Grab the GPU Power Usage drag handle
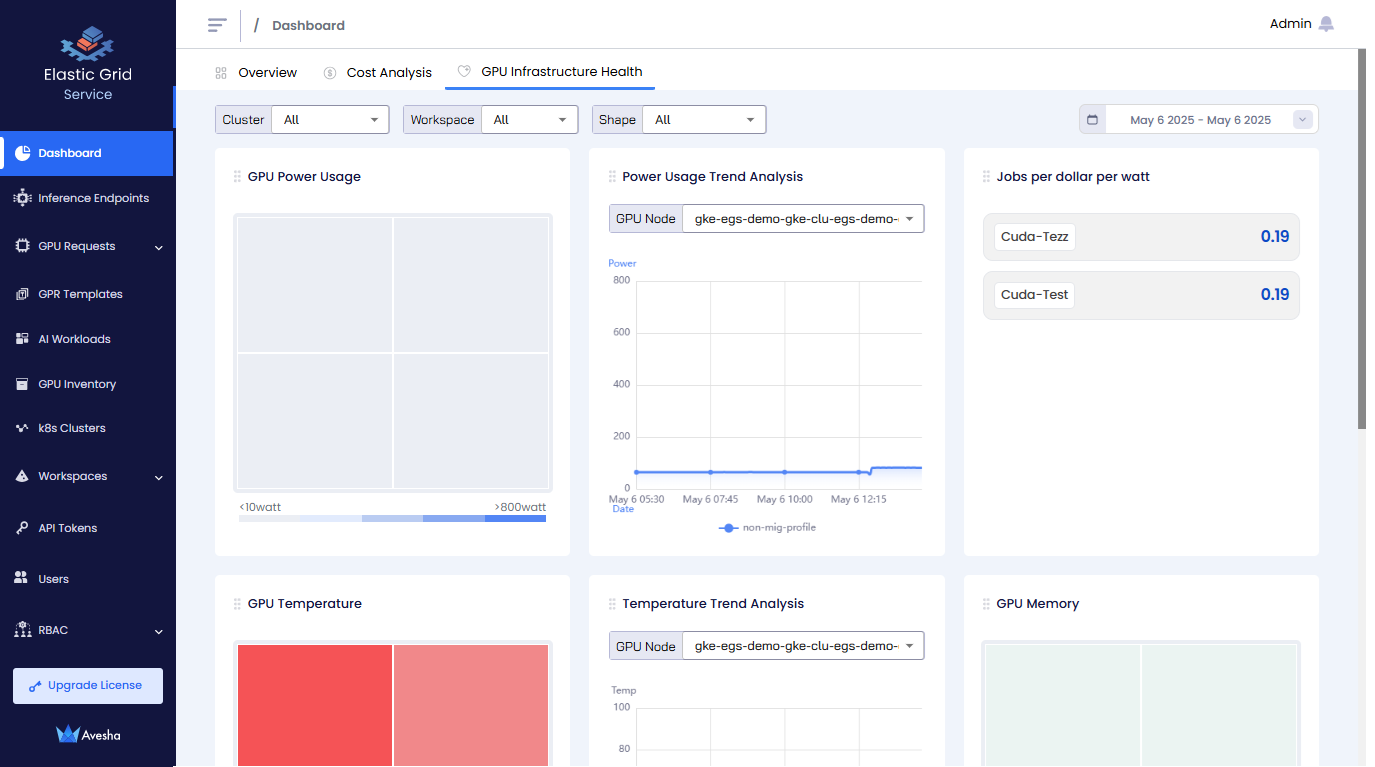Image resolution: width=1375 pixels, height=767 pixels. click(x=237, y=177)
